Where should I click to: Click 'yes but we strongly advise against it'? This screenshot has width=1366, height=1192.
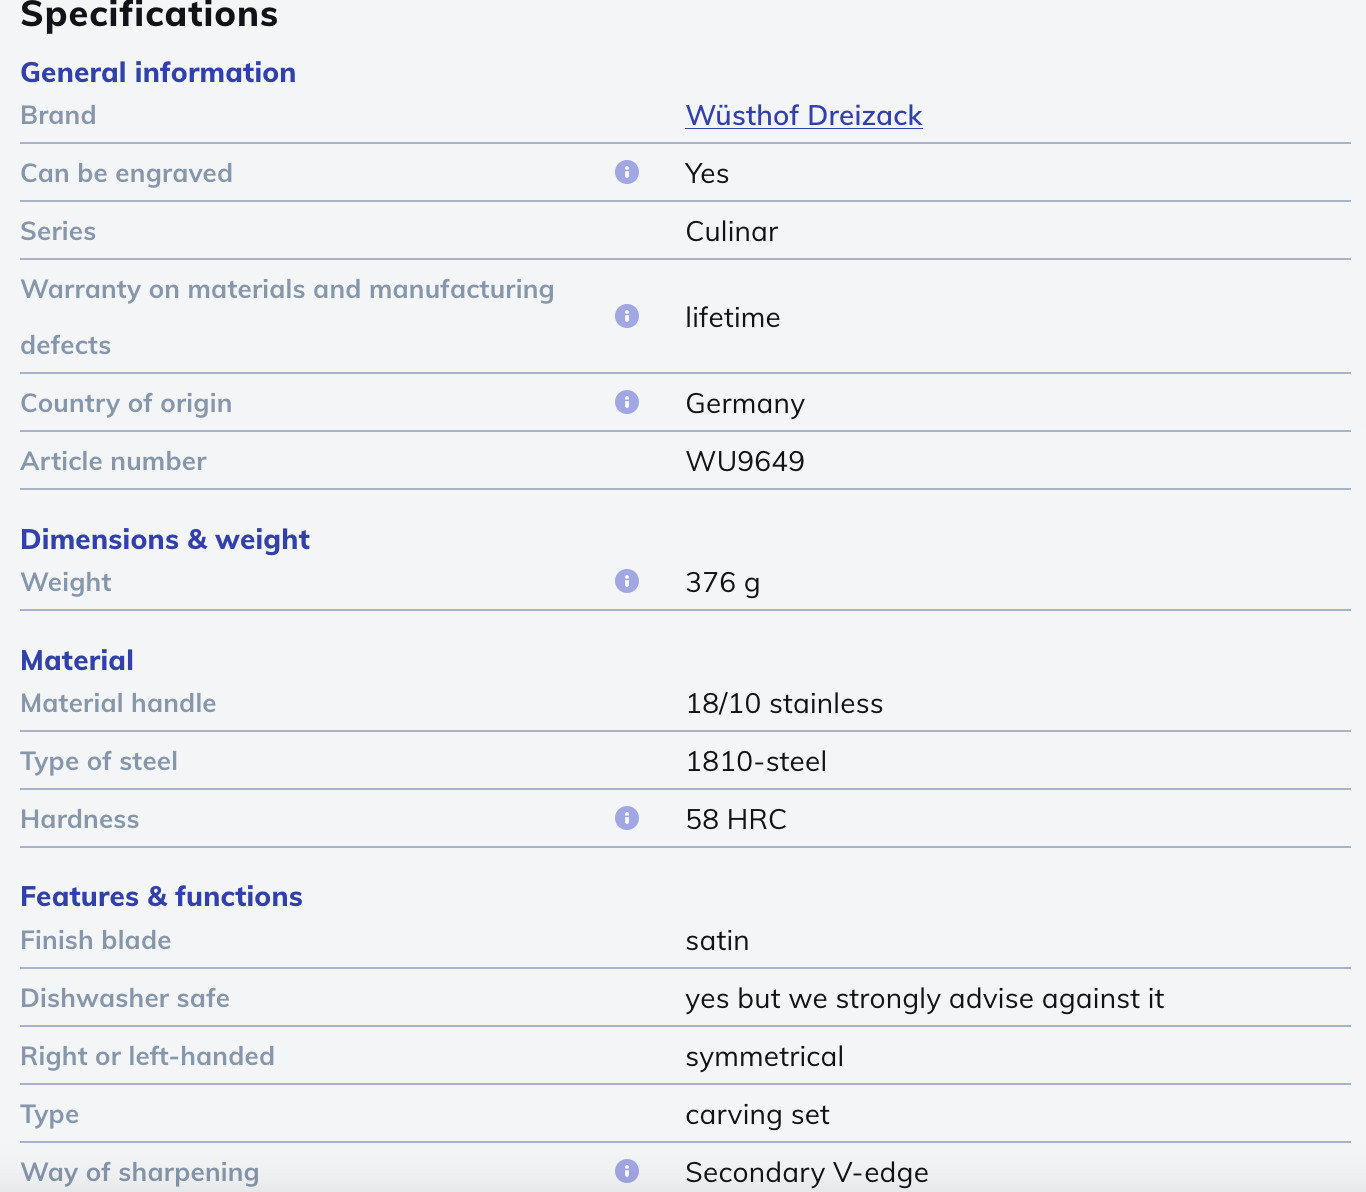(x=925, y=999)
